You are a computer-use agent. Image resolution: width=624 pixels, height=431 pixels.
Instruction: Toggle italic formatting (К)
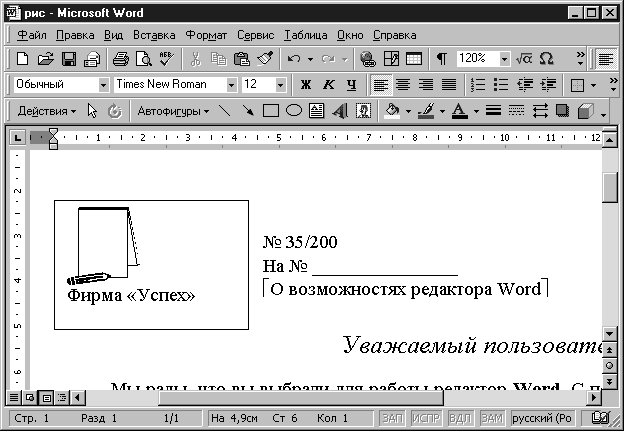(329, 85)
